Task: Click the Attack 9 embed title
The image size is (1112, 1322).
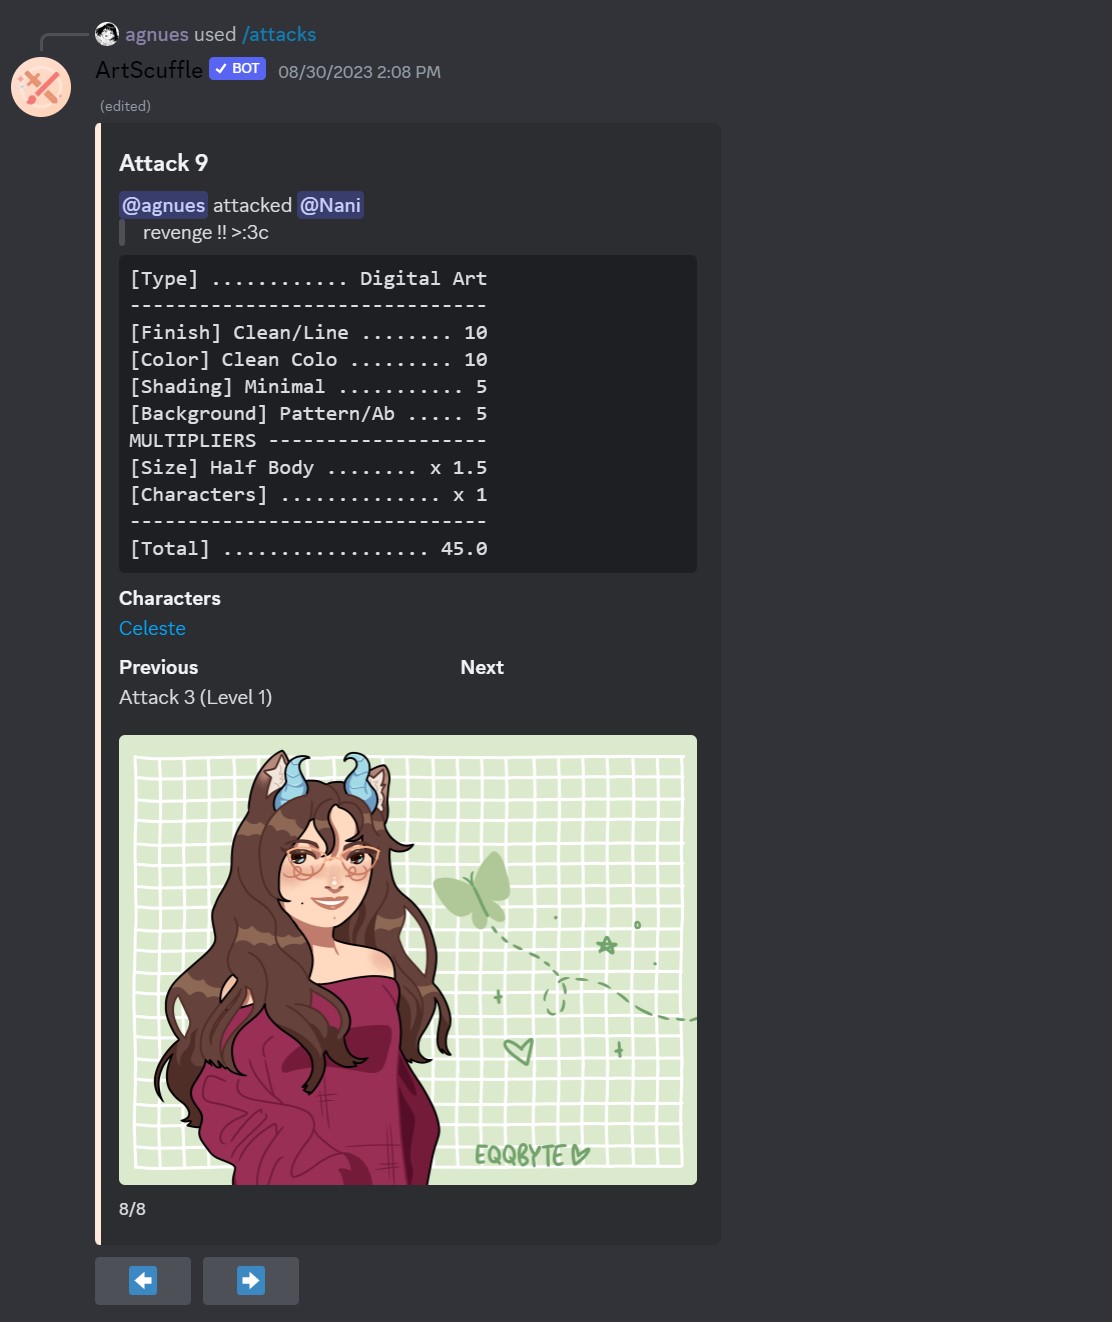Action: 163,163
